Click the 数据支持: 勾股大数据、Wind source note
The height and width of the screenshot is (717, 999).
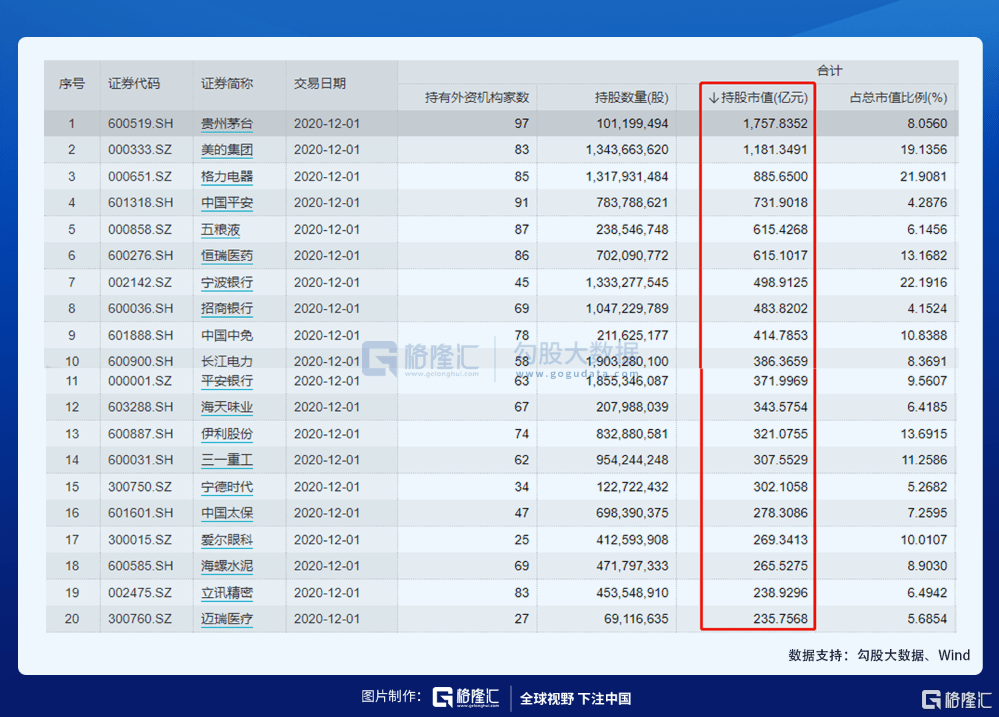(x=879, y=655)
